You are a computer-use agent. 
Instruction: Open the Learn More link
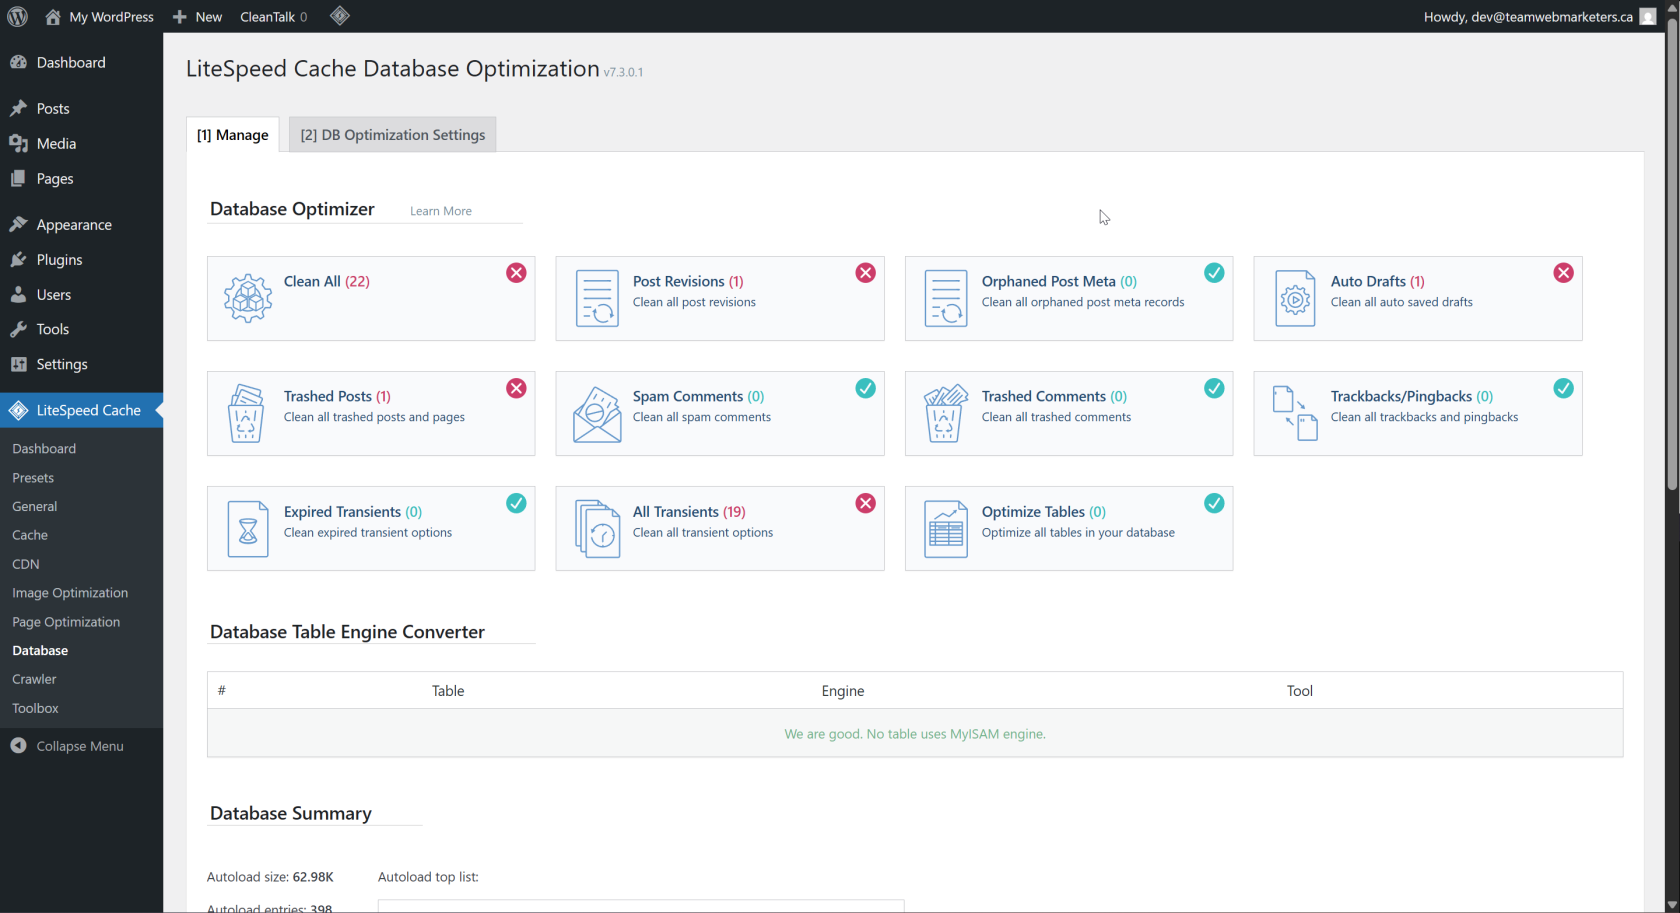[x=440, y=211]
